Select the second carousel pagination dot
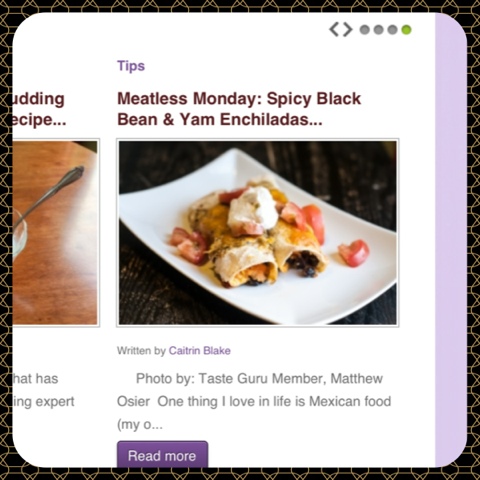The image size is (480, 480). (x=378, y=30)
